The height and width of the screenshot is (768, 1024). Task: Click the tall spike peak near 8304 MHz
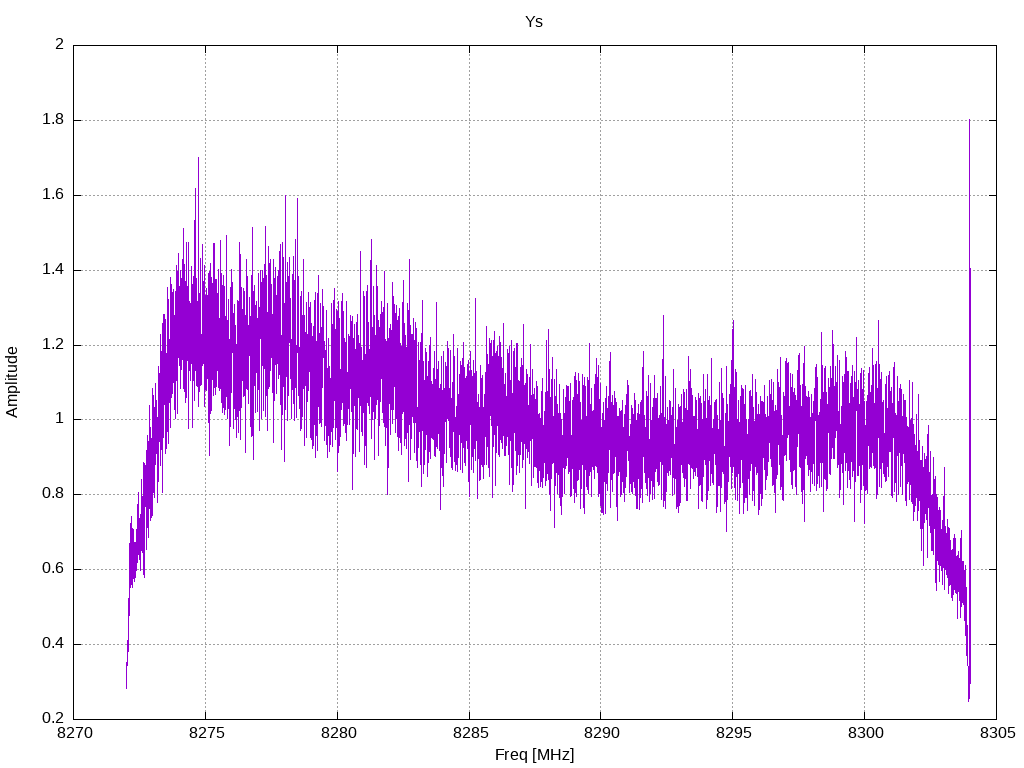[x=969, y=121]
